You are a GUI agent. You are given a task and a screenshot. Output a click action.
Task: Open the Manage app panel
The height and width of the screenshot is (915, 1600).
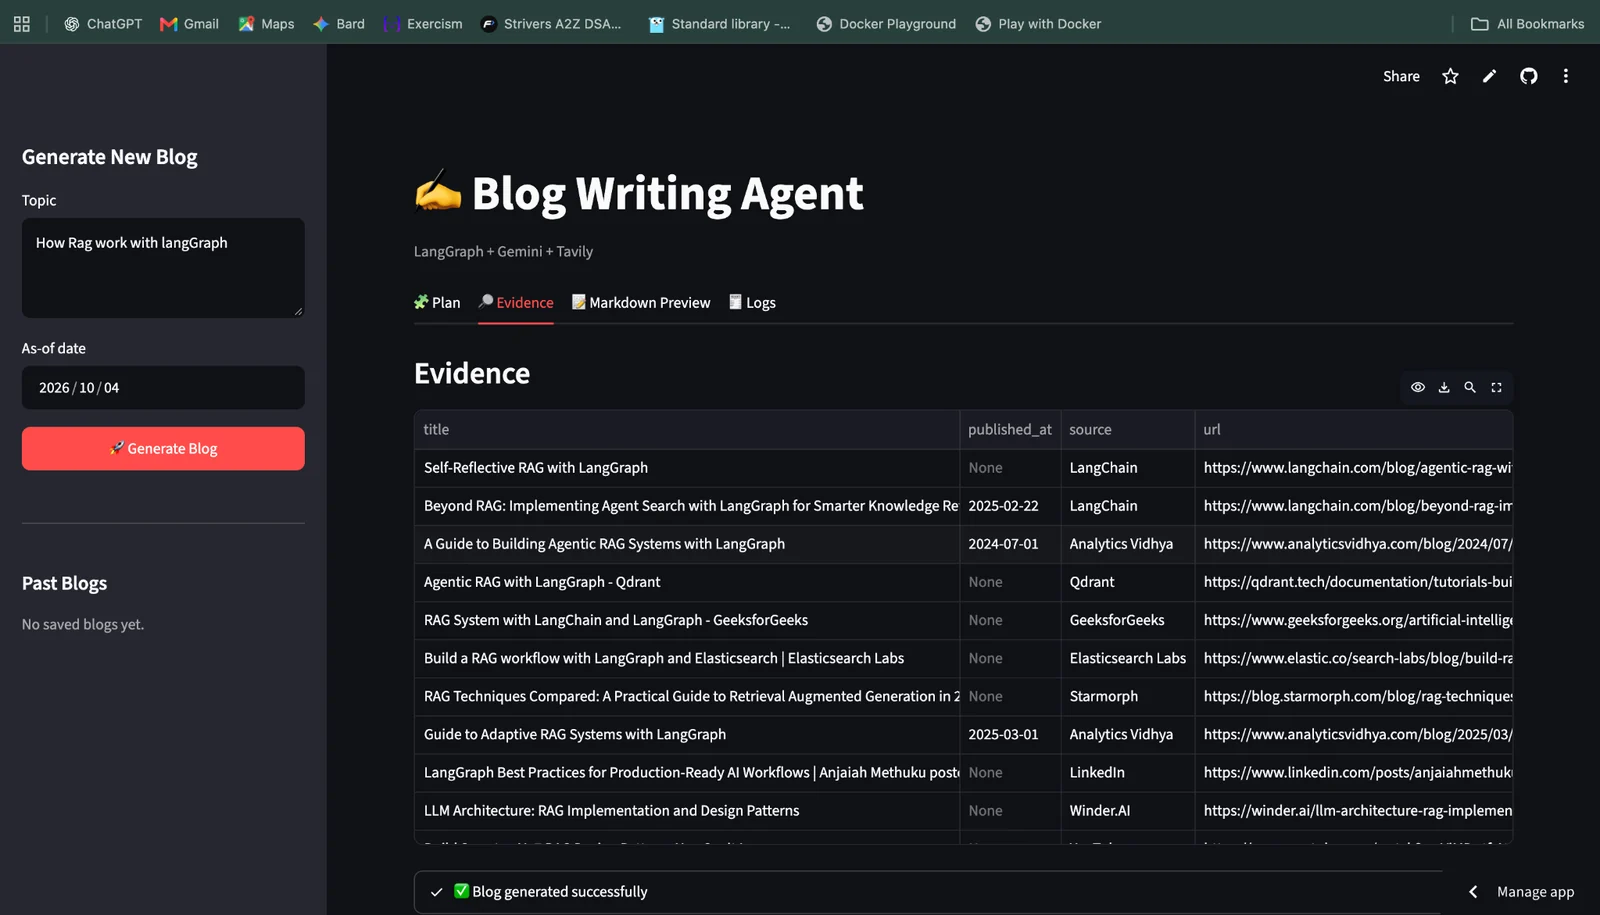[1535, 892]
